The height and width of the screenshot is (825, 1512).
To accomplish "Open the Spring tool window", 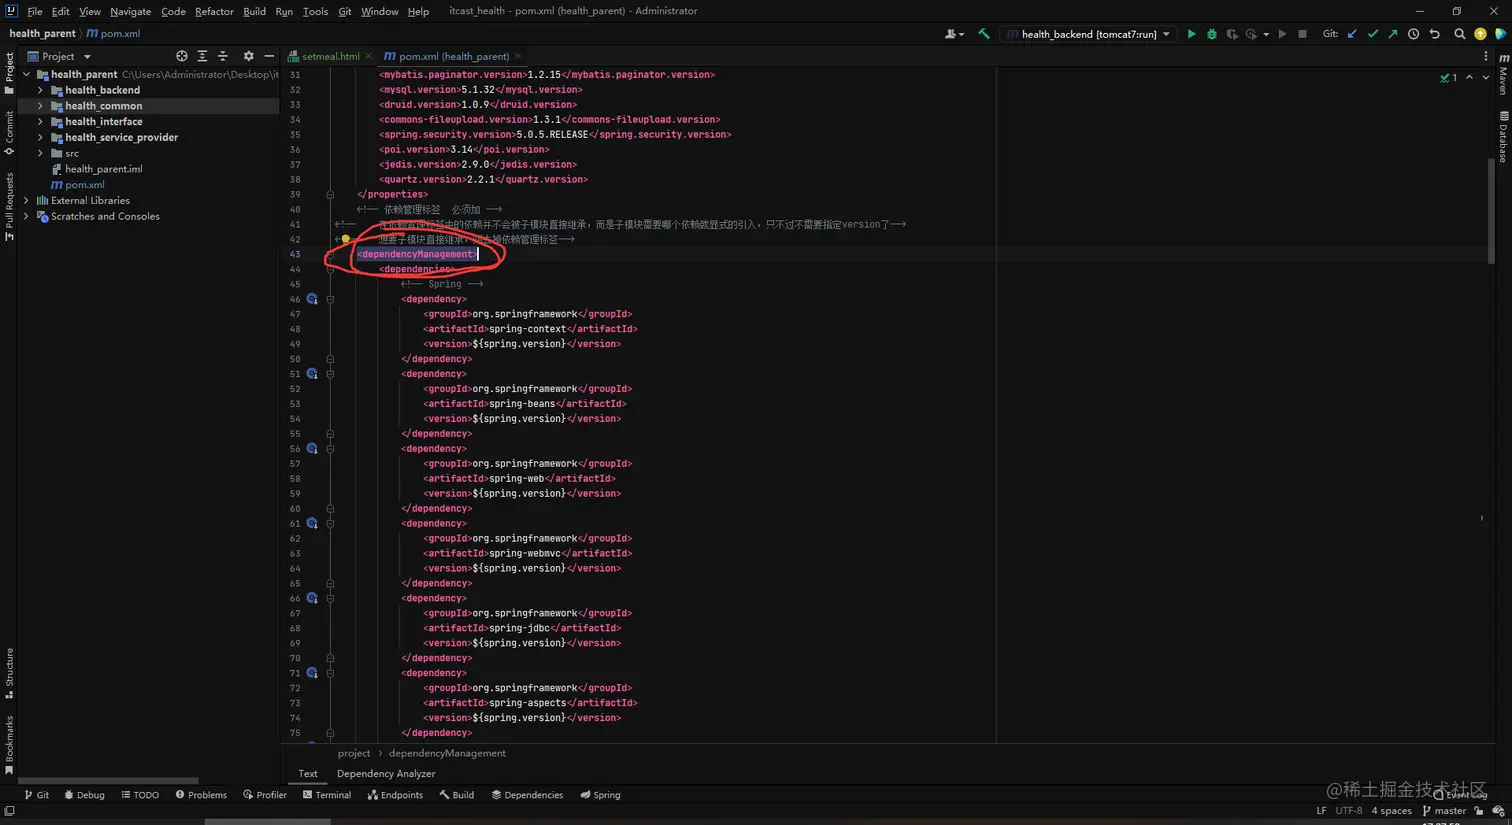I will click(x=600, y=795).
